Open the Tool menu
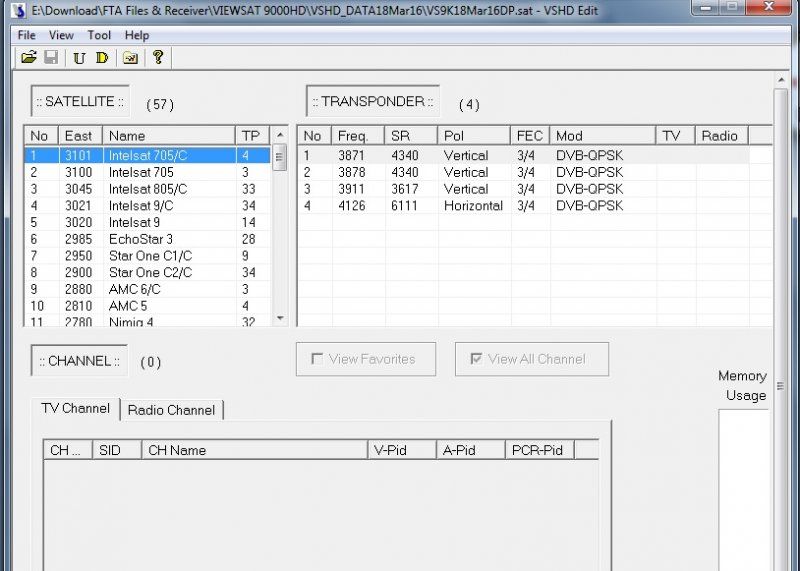This screenshot has height=571, width=800. tap(99, 35)
